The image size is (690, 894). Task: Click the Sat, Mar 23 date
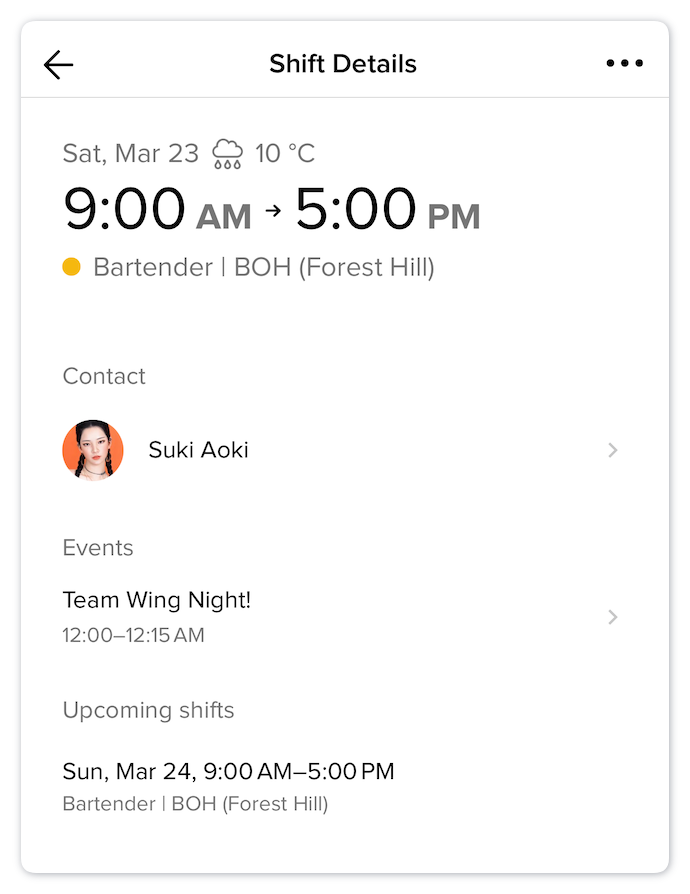point(131,153)
